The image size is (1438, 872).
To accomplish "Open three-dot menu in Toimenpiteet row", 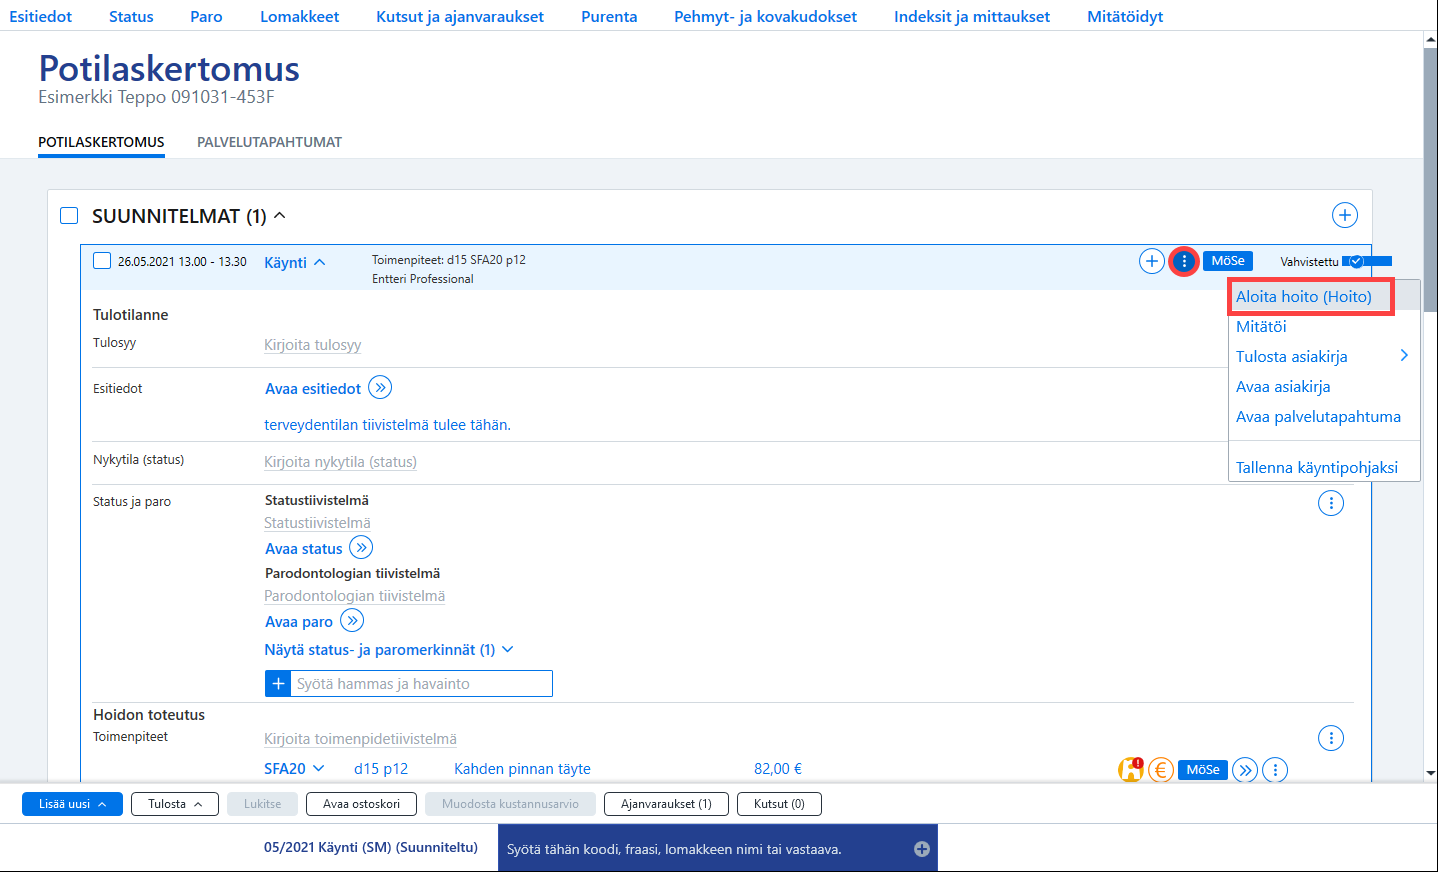I will pyautogui.click(x=1331, y=738).
